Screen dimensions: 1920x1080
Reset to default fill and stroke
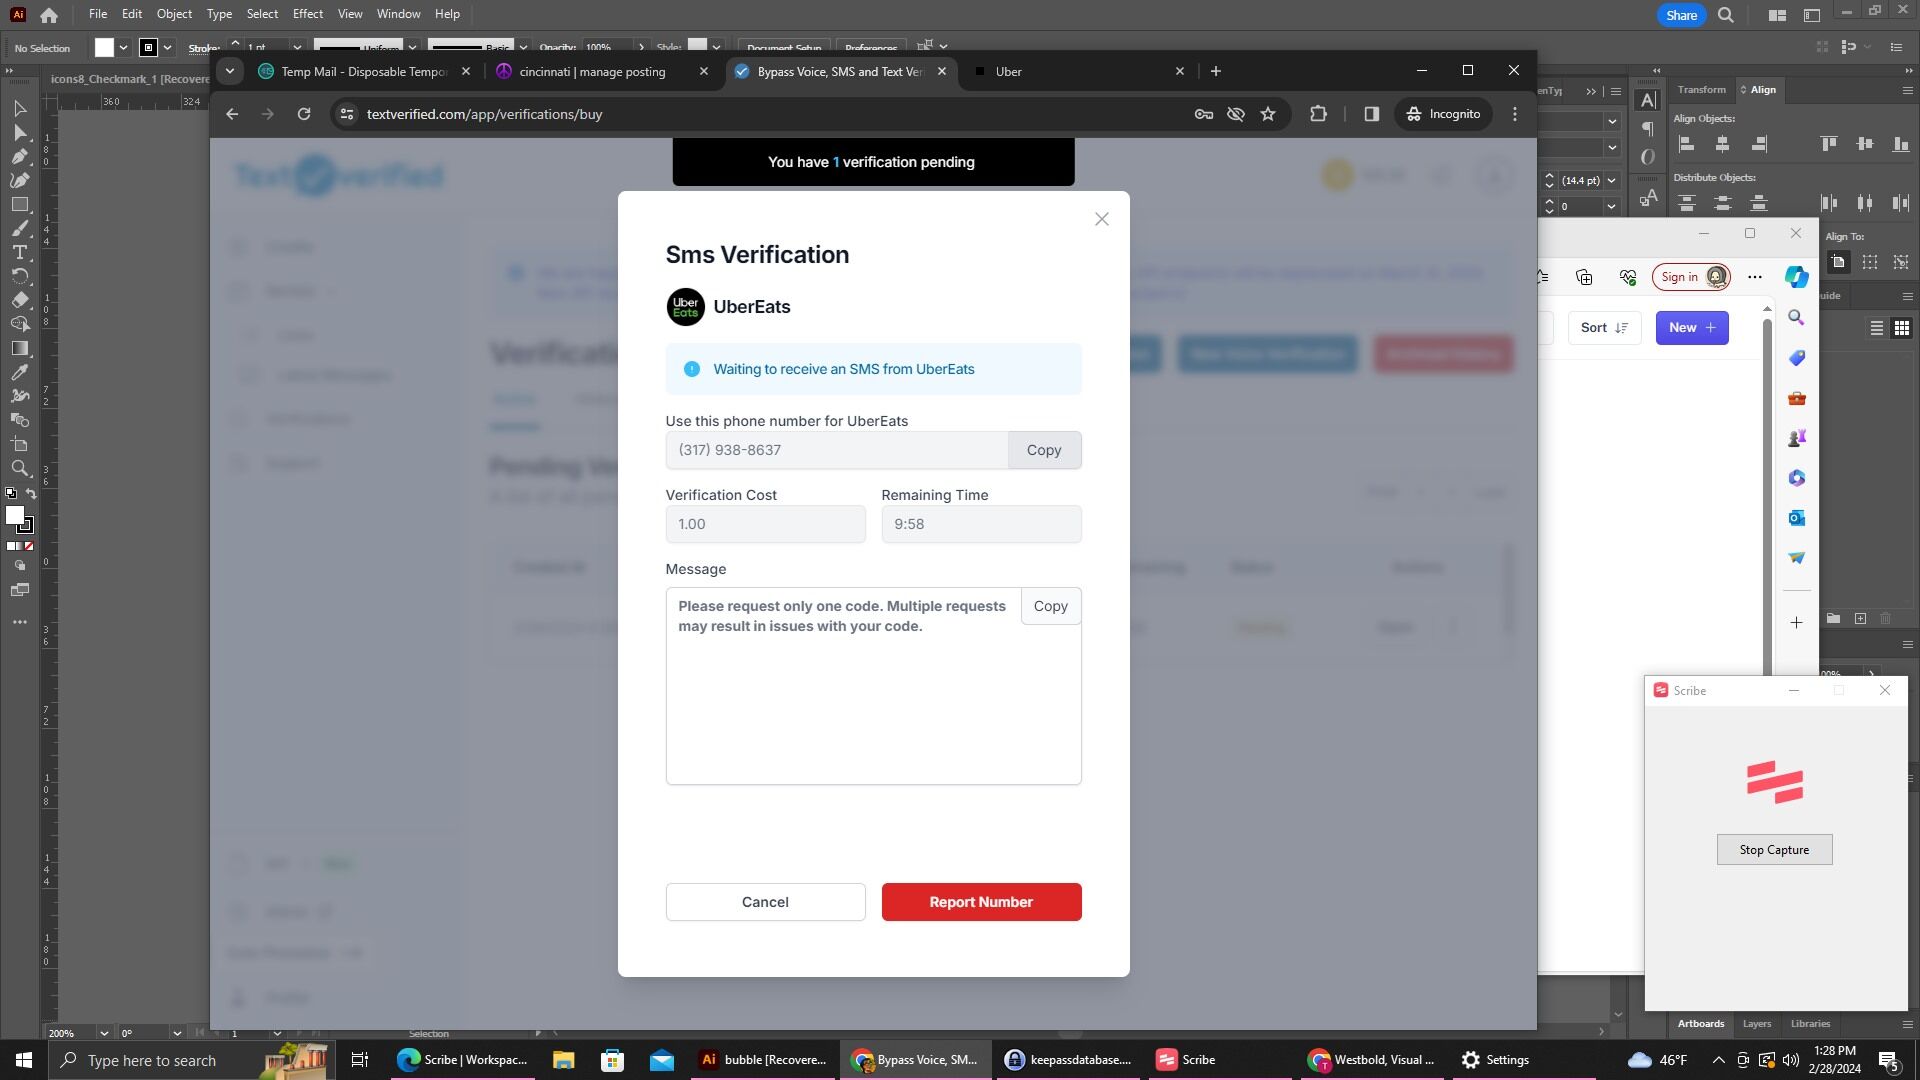pos(11,494)
